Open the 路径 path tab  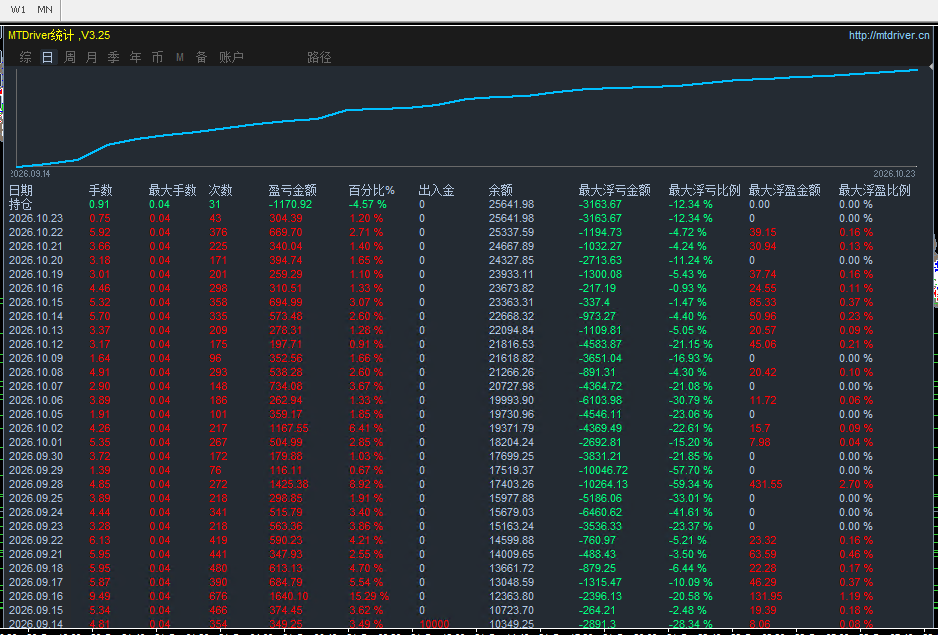pyautogui.click(x=319, y=57)
